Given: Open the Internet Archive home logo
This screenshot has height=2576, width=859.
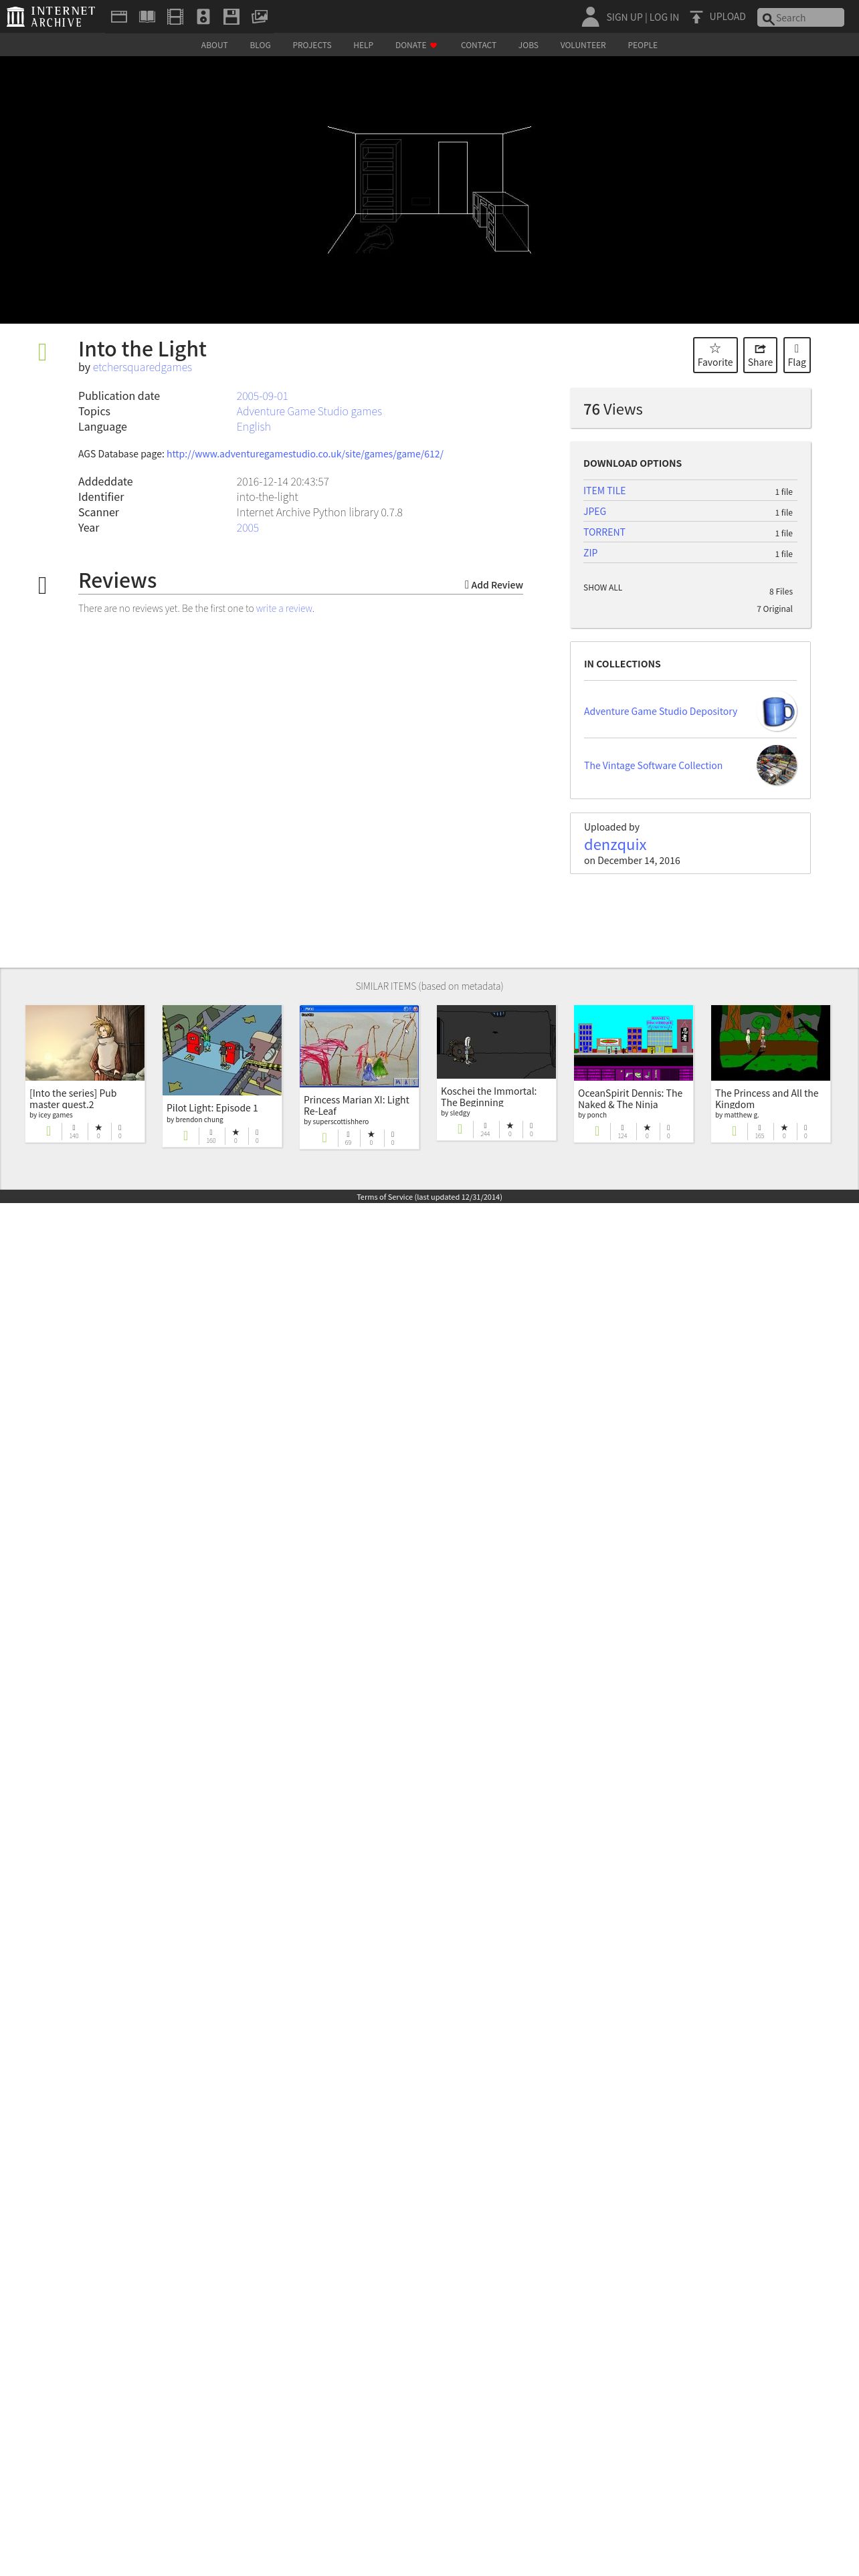Looking at the screenshot, I should [x=51, y=16].
